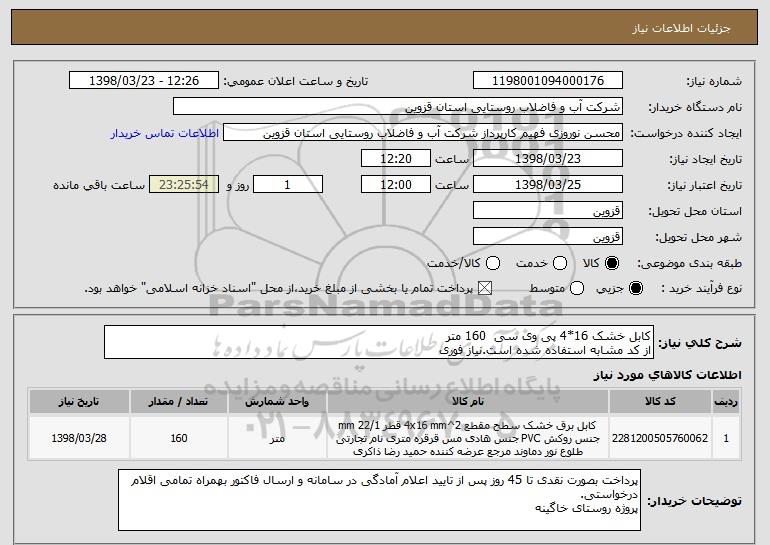Click the واحد شمارش column header
This screenshot has height=545, width=770.
[x=277, y=402]
